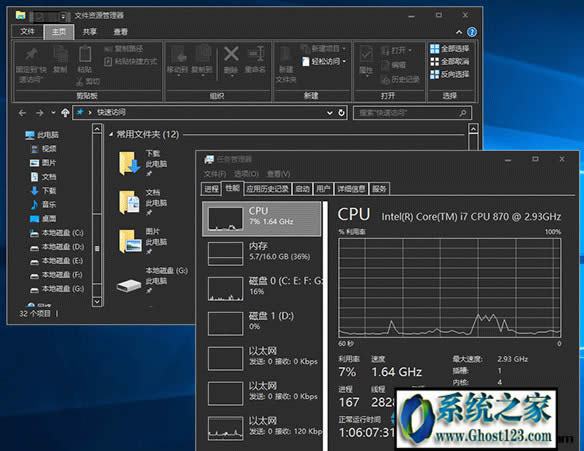Select the 下载 folder icon
The height and width of the screenshot is (451, 584).
(130, 163)
